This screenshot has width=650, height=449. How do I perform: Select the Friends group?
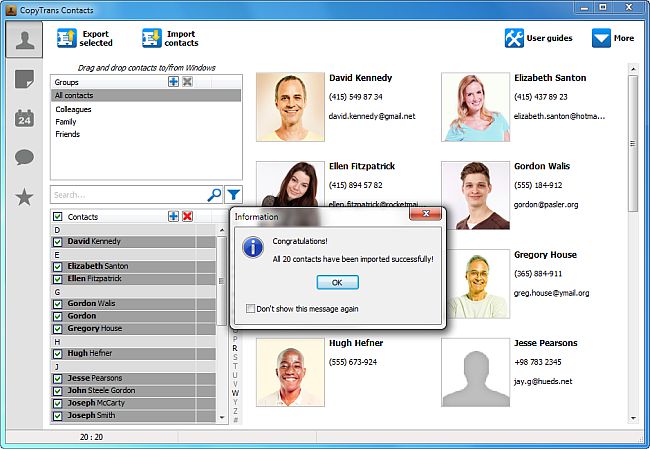click(68, 134)
